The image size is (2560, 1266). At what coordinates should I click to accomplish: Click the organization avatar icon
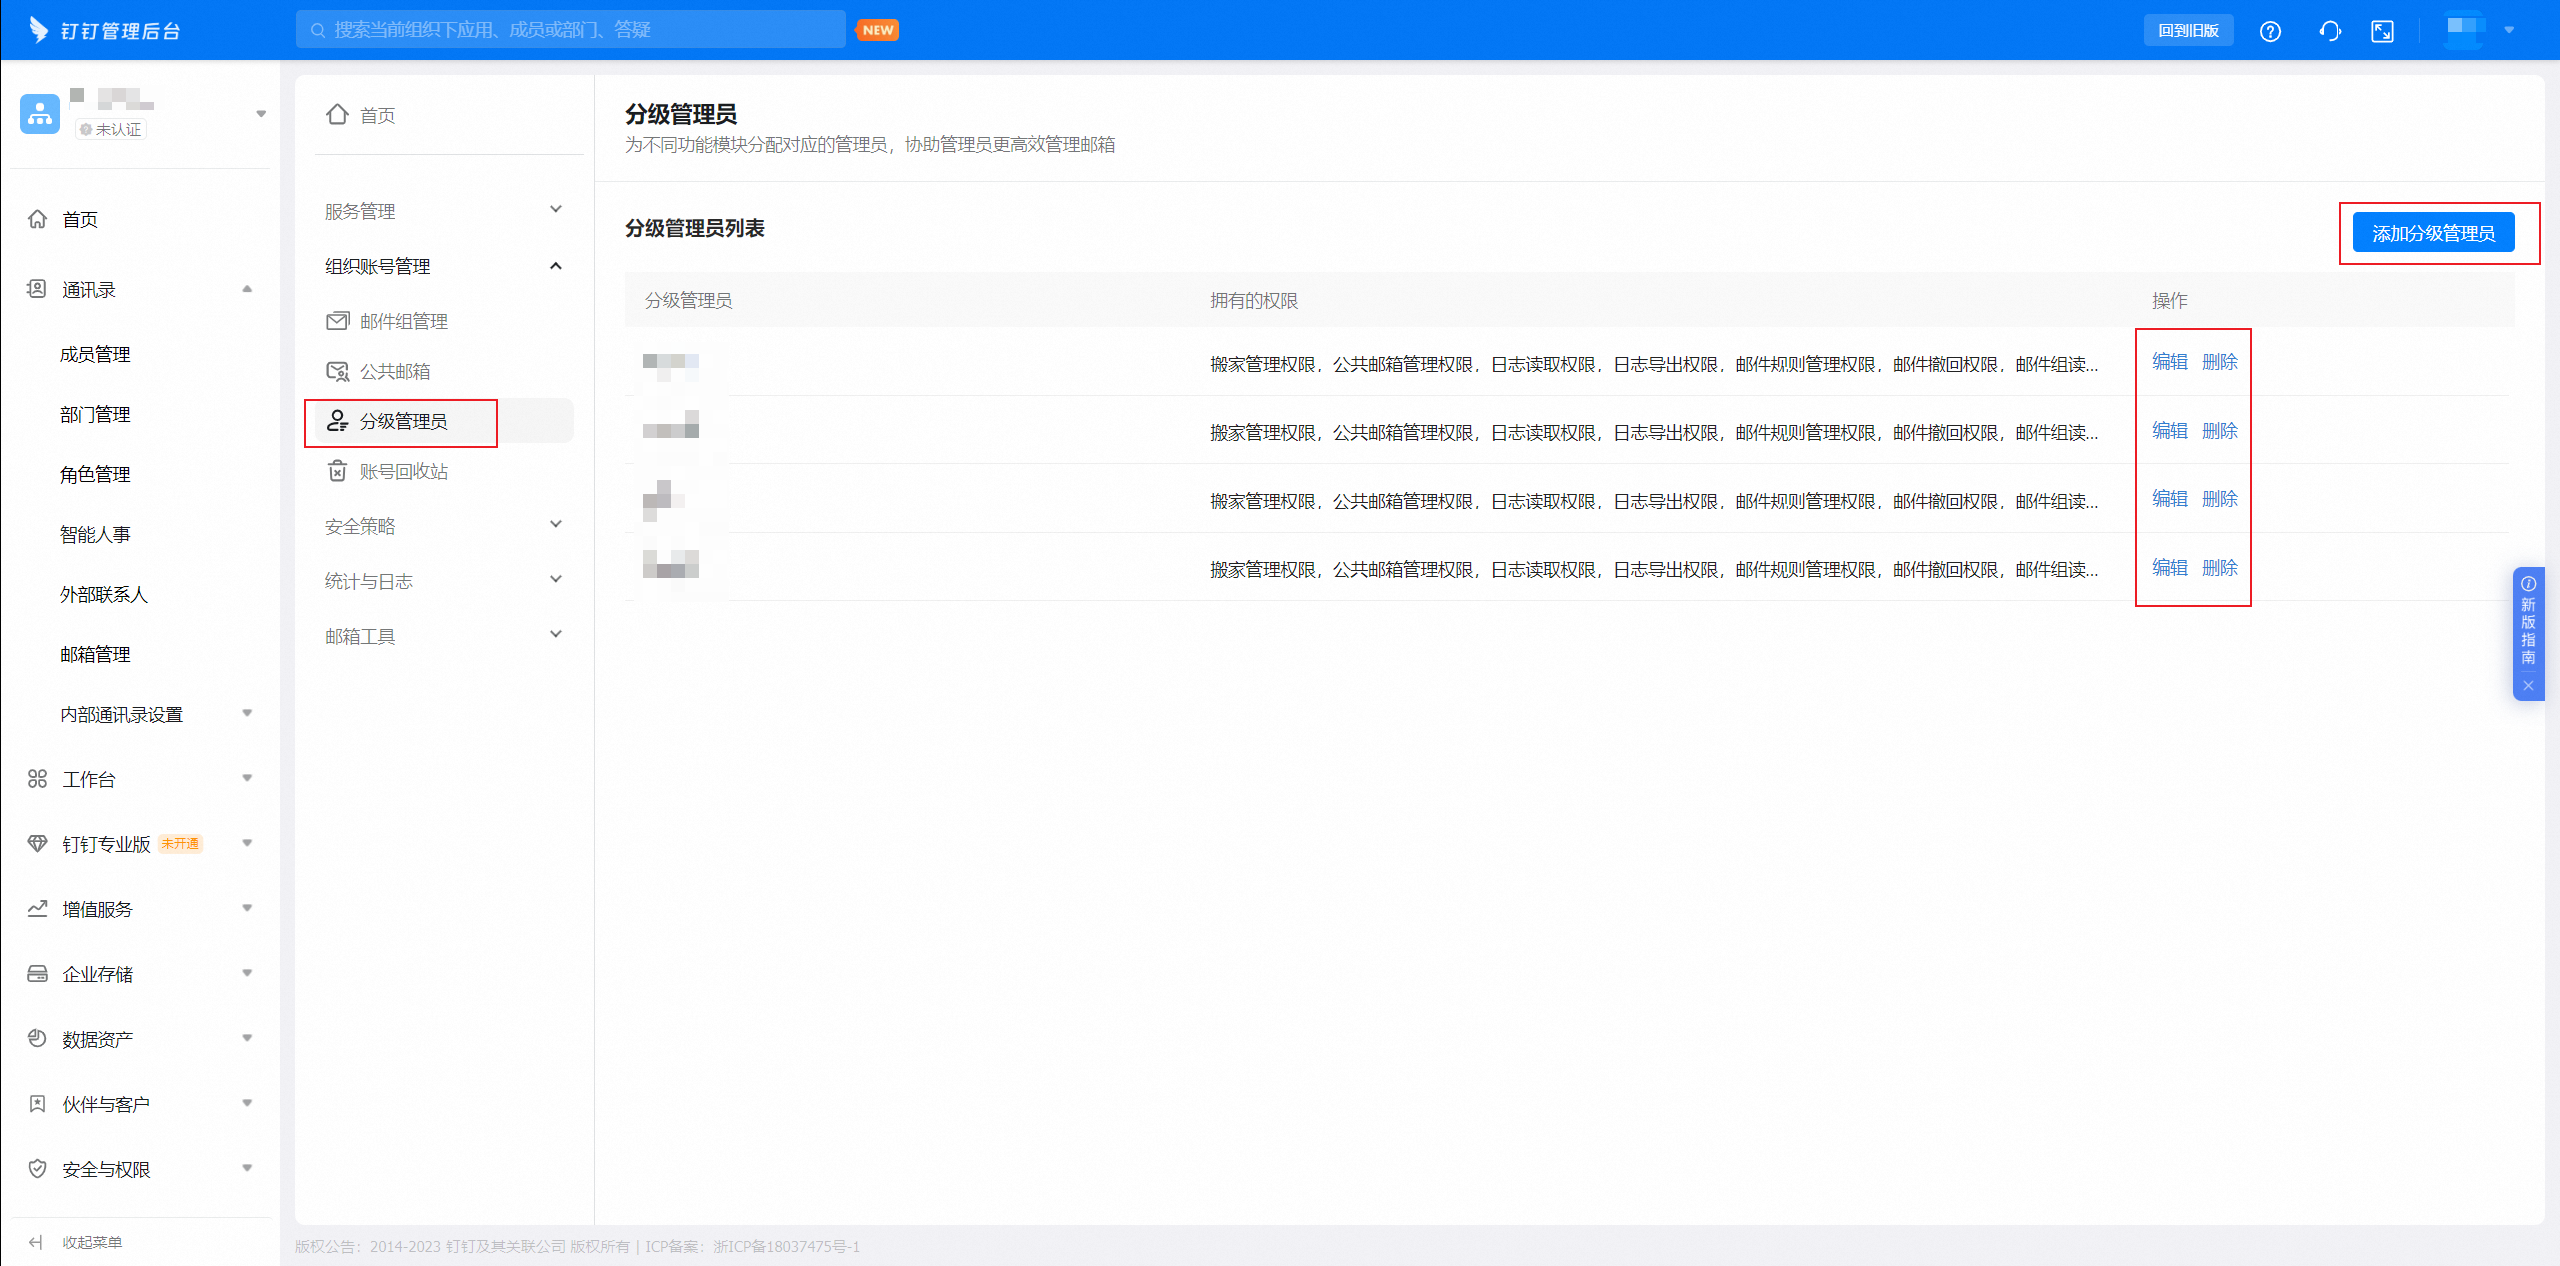[x=40, y=114]
